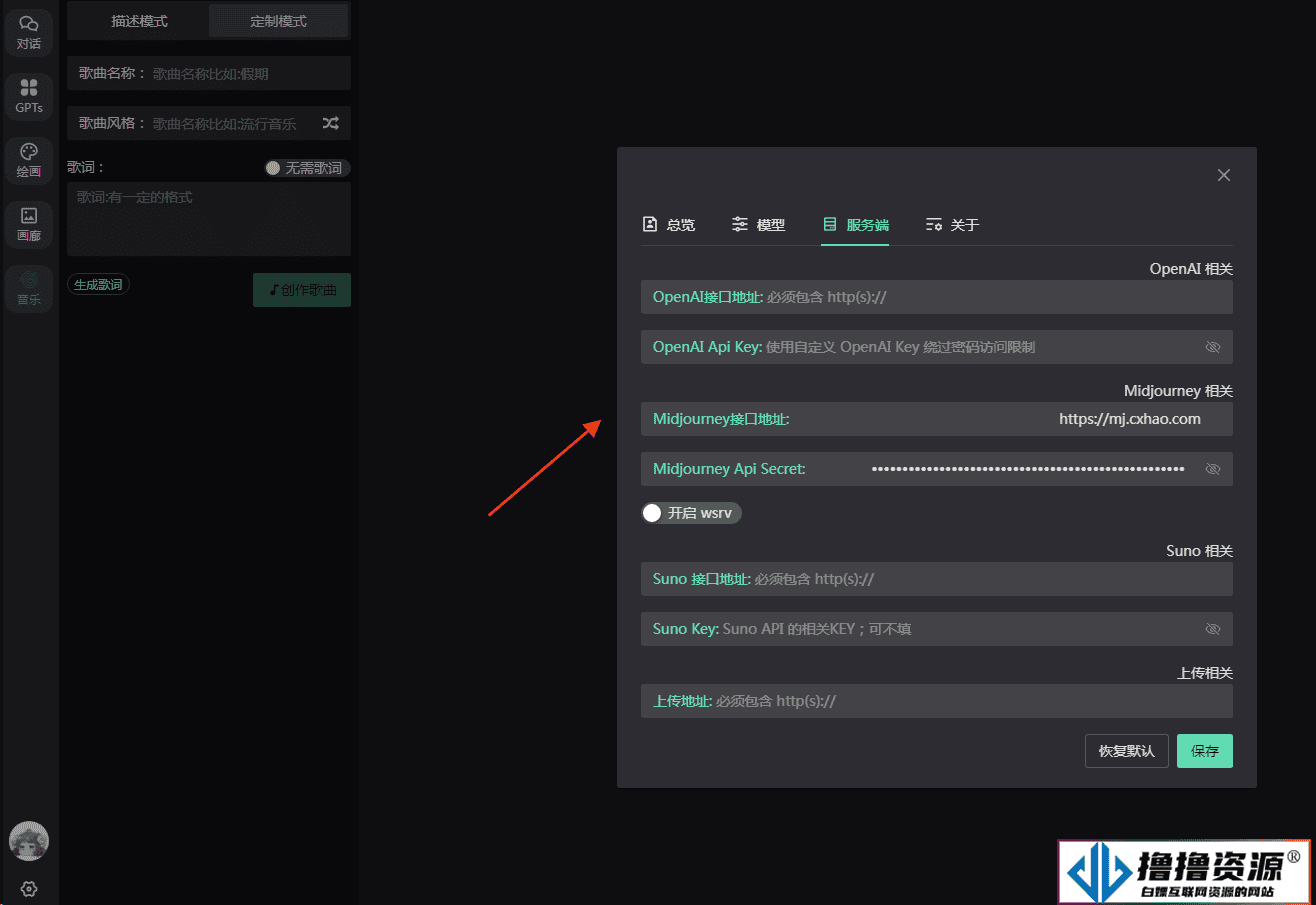Click the OpenAI Api Key field
This screenshot has width=1316, height=905.
pyautogui.click(x=937, y=347)
